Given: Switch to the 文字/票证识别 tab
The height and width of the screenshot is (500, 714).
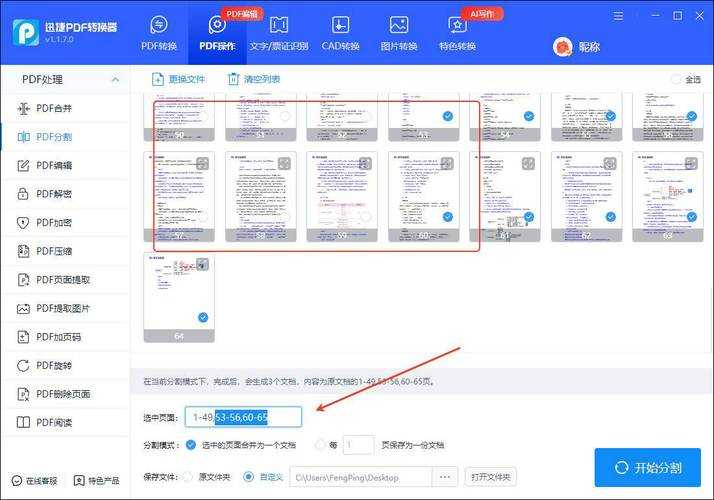Looking at the screenshot, I should click(x=279, y=33).
